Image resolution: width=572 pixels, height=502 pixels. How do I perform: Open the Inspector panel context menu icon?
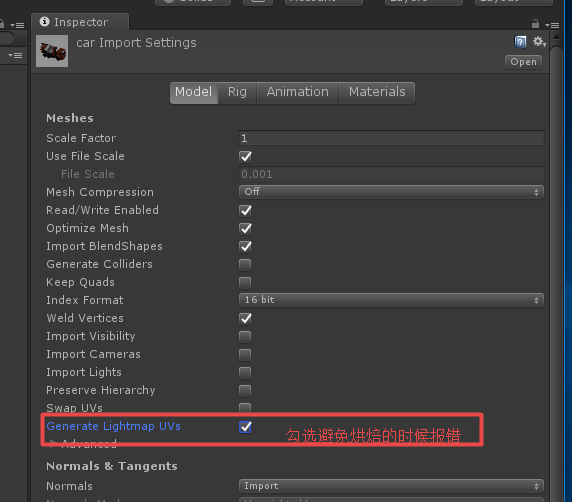coord(552,25)
